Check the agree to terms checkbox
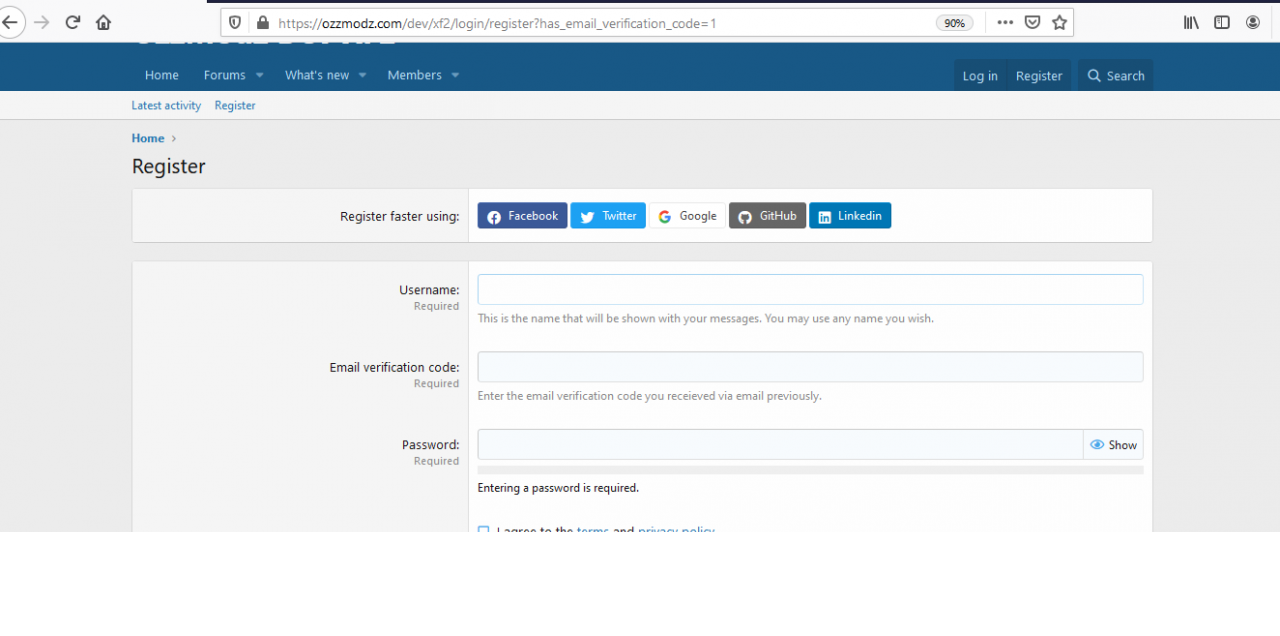 [x=483, y=531]
